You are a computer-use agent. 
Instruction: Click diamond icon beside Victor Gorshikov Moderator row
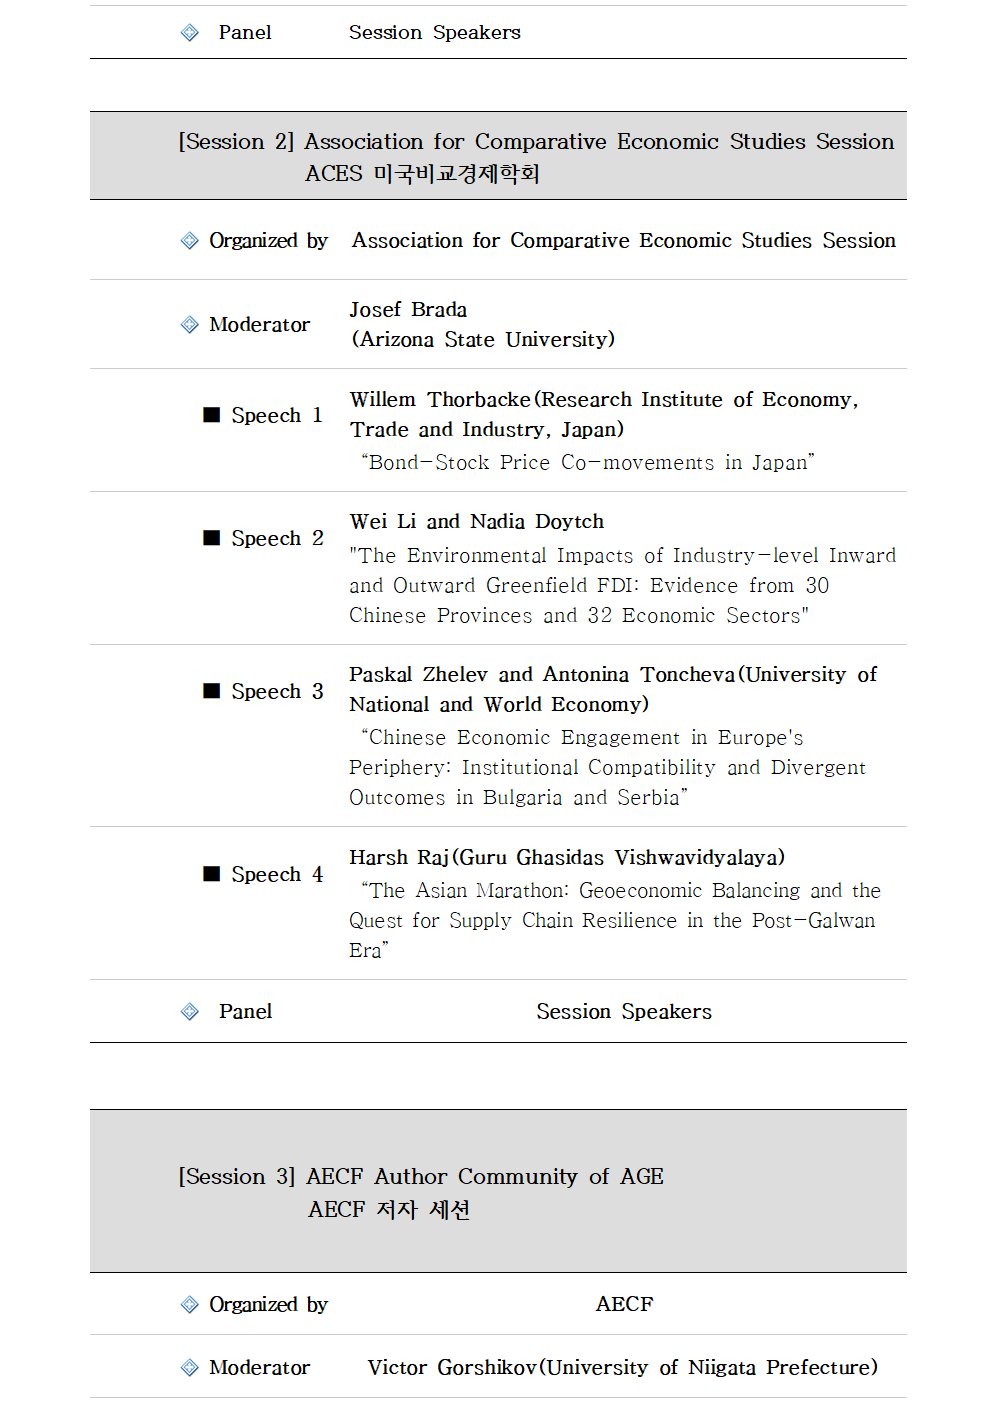click(x=190, y=1368)
